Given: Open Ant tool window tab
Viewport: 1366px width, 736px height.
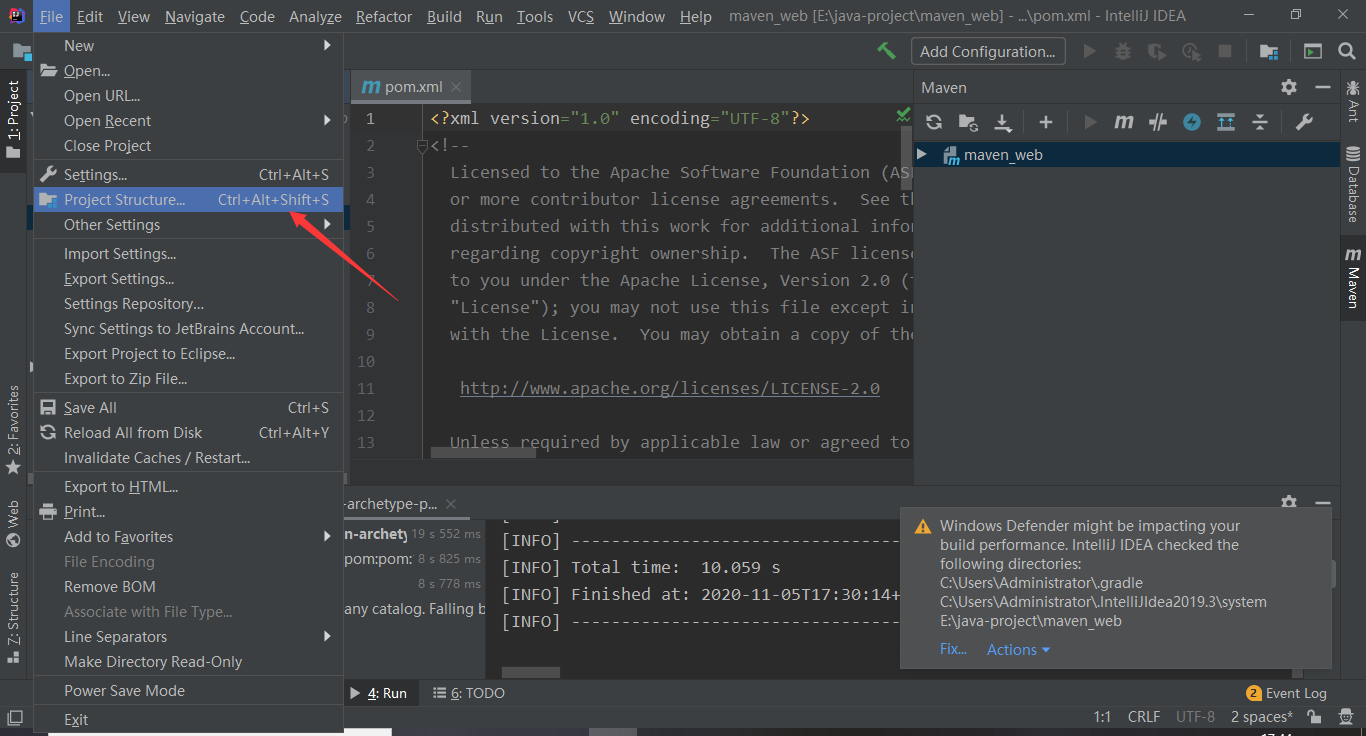Looking at the screenshot, I should (1353, 103).
